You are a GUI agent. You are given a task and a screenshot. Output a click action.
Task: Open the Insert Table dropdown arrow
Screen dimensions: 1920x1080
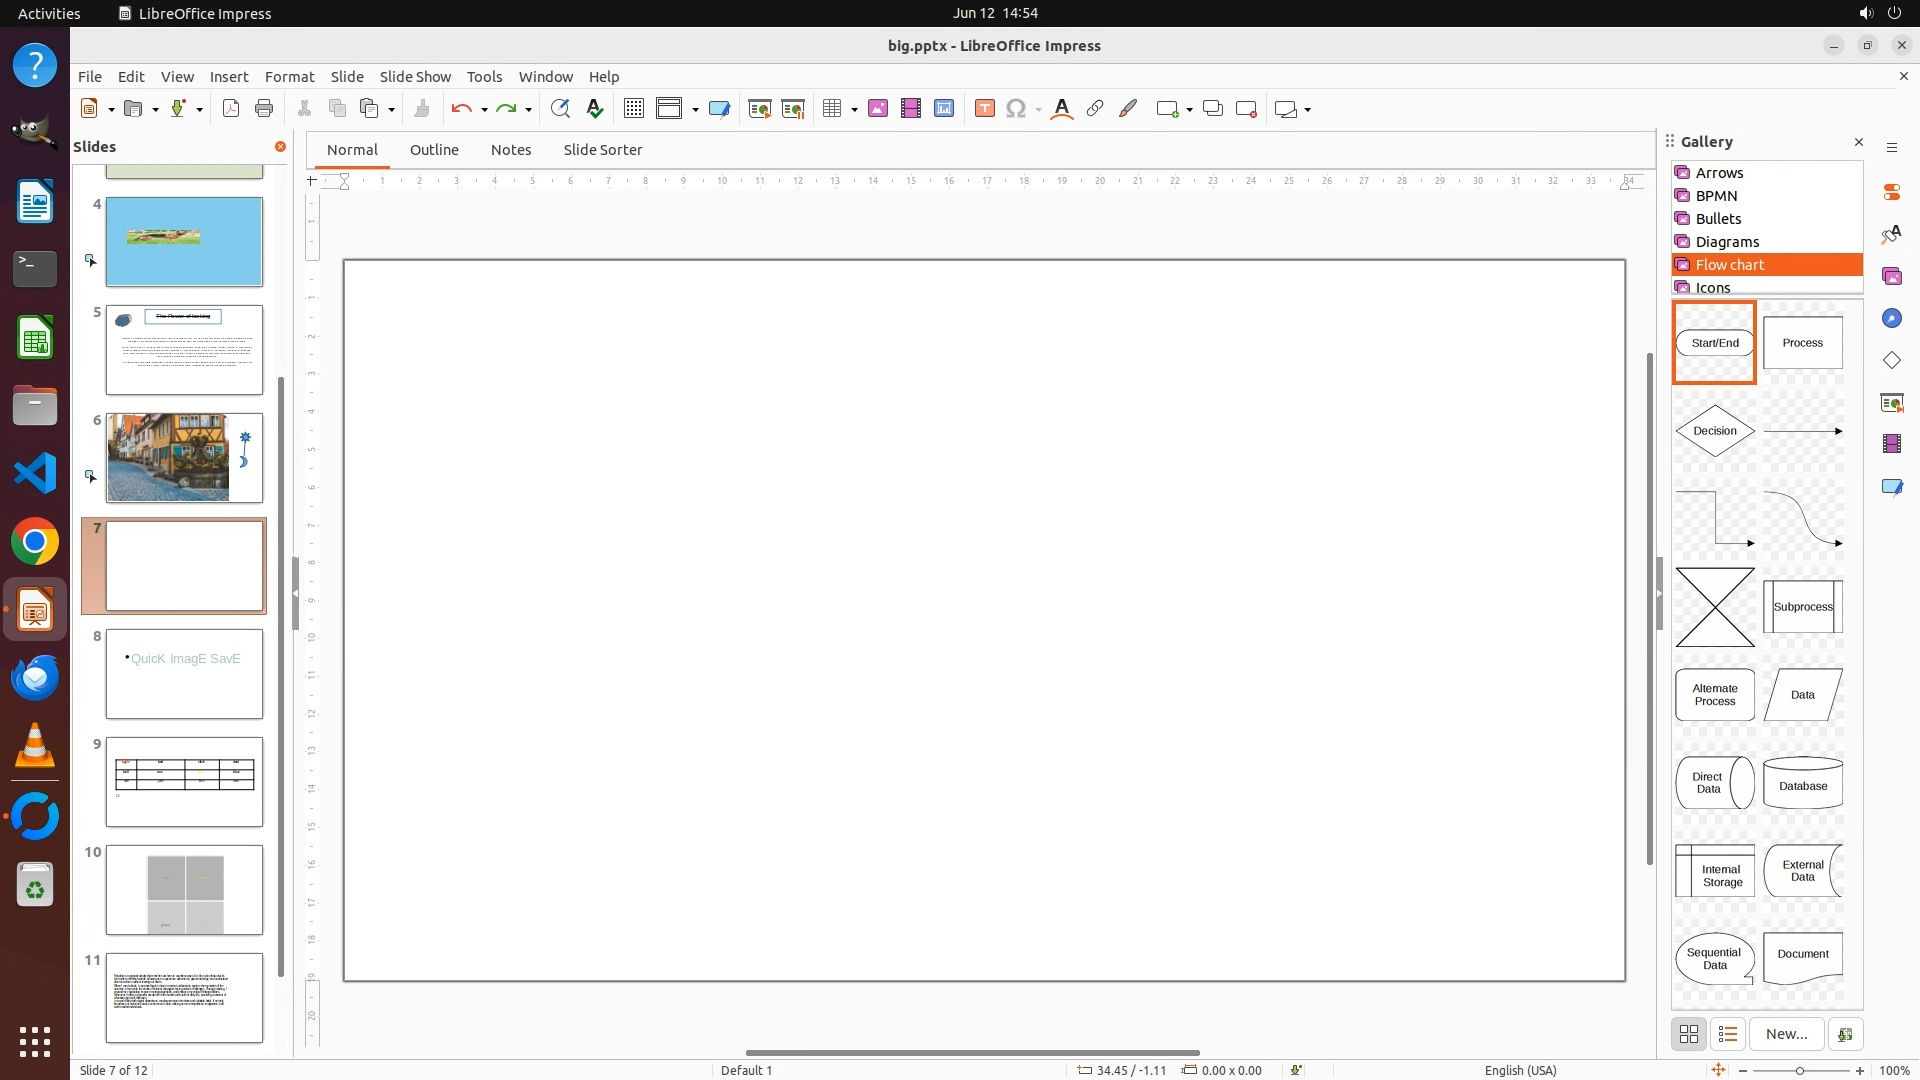855,109
